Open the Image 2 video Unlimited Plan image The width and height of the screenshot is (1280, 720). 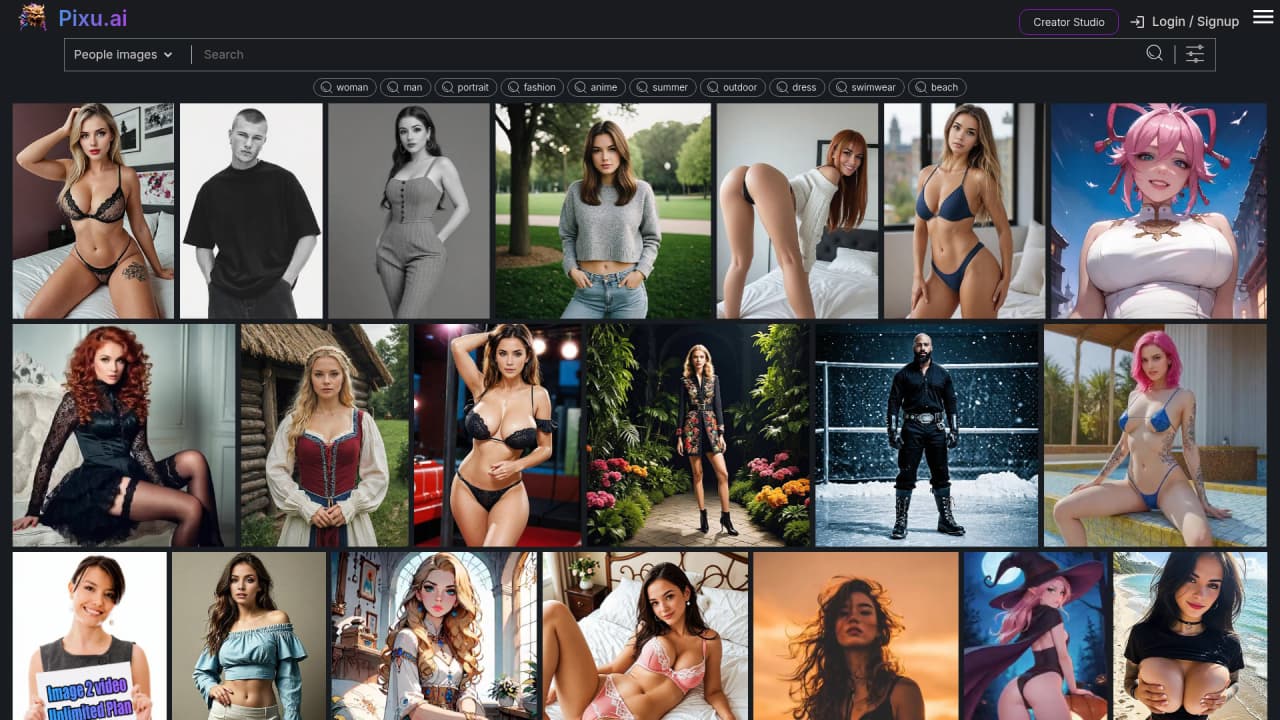pos(90,636)
